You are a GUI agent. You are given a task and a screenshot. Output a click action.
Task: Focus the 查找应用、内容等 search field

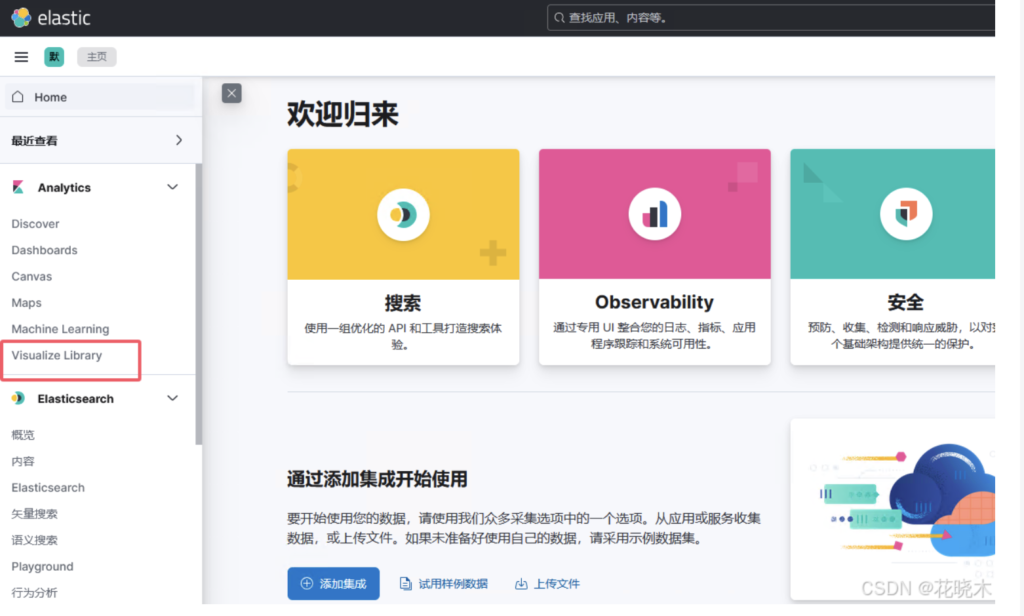click(x=771, y=18)
